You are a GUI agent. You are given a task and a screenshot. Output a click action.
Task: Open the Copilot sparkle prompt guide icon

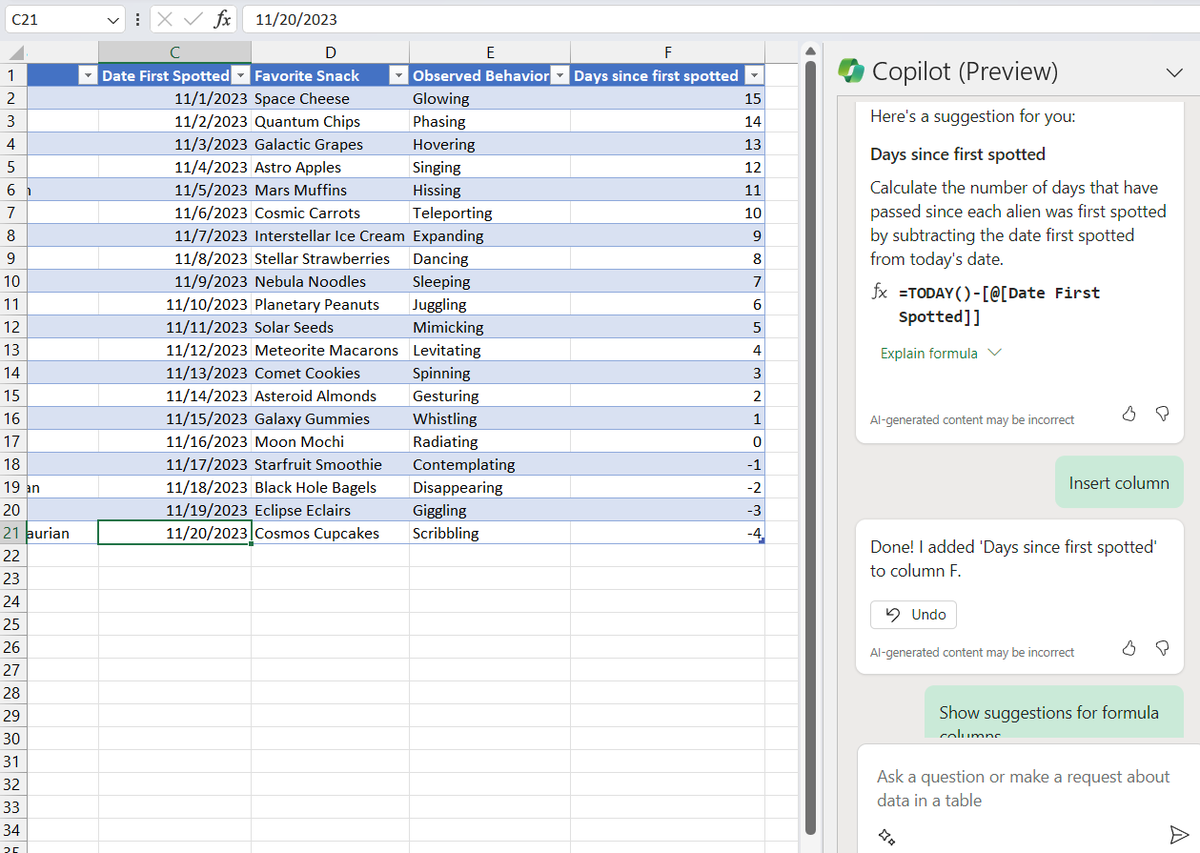click(x=886, y=835)
